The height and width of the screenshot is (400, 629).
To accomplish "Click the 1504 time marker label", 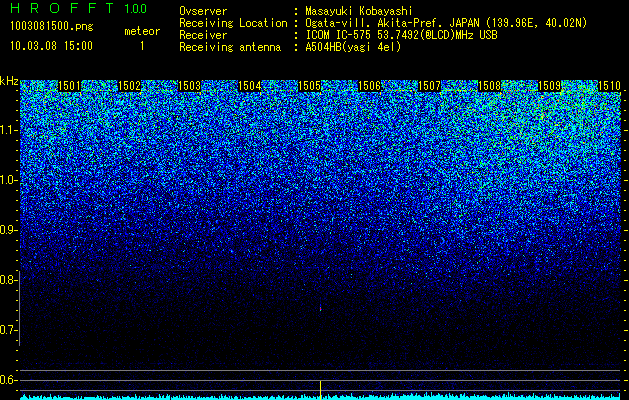I will point(250,86).
